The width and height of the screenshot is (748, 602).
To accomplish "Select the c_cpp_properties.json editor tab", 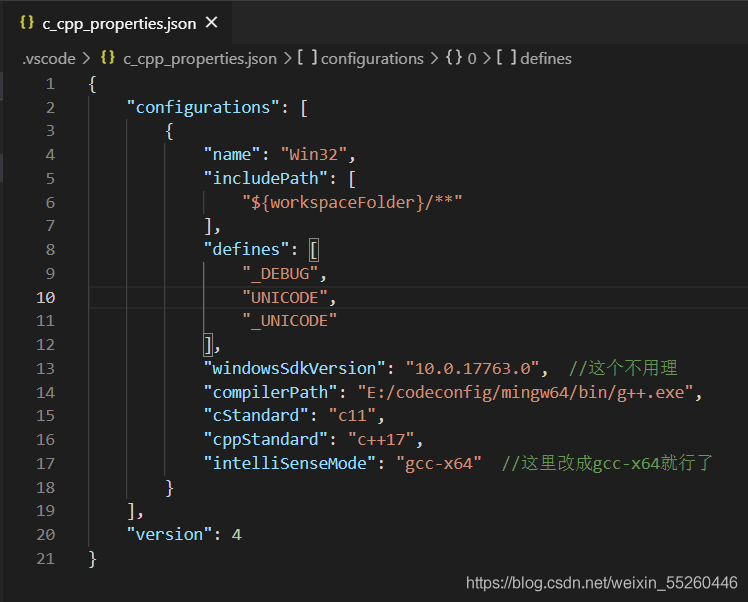I will click(x=118, y=23).
